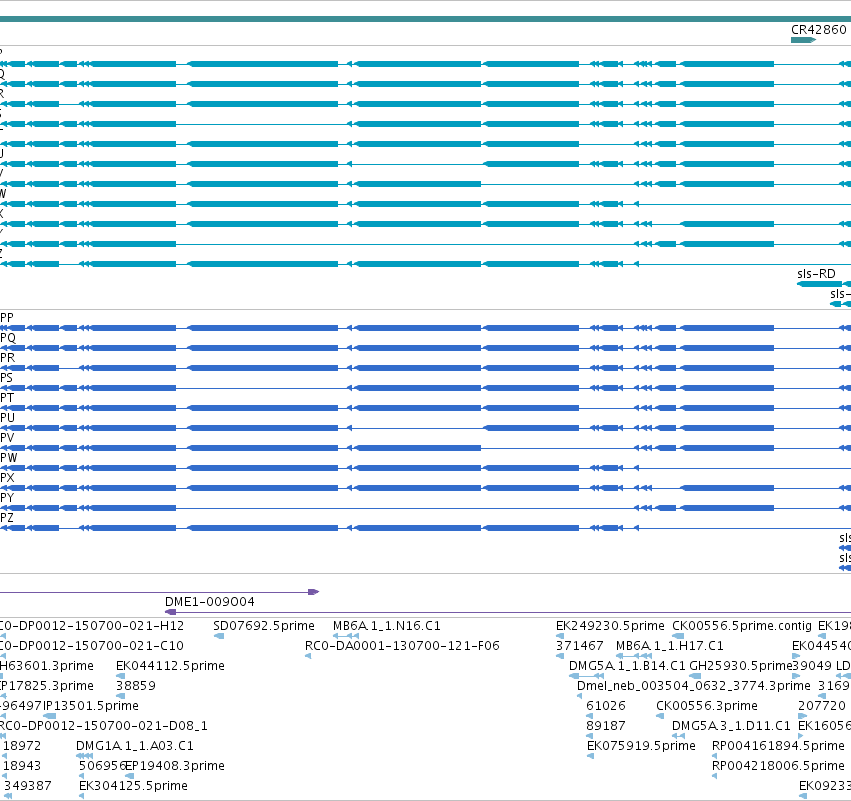Click the PQ protein track label
This screenshot has width=851, height=801.
[x=8, y=338]
